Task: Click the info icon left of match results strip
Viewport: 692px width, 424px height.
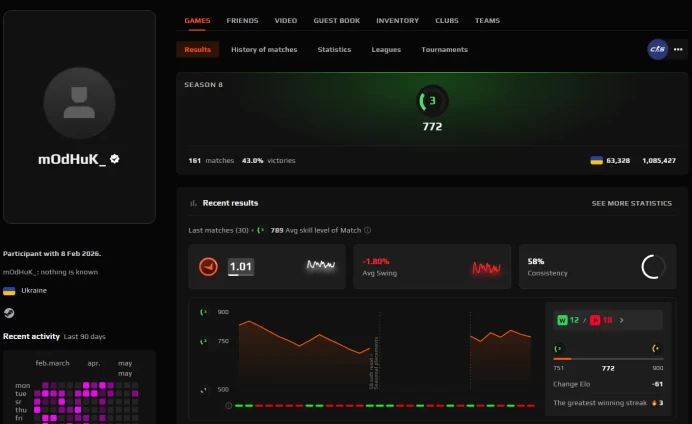Action: click(x=229, y=405)
